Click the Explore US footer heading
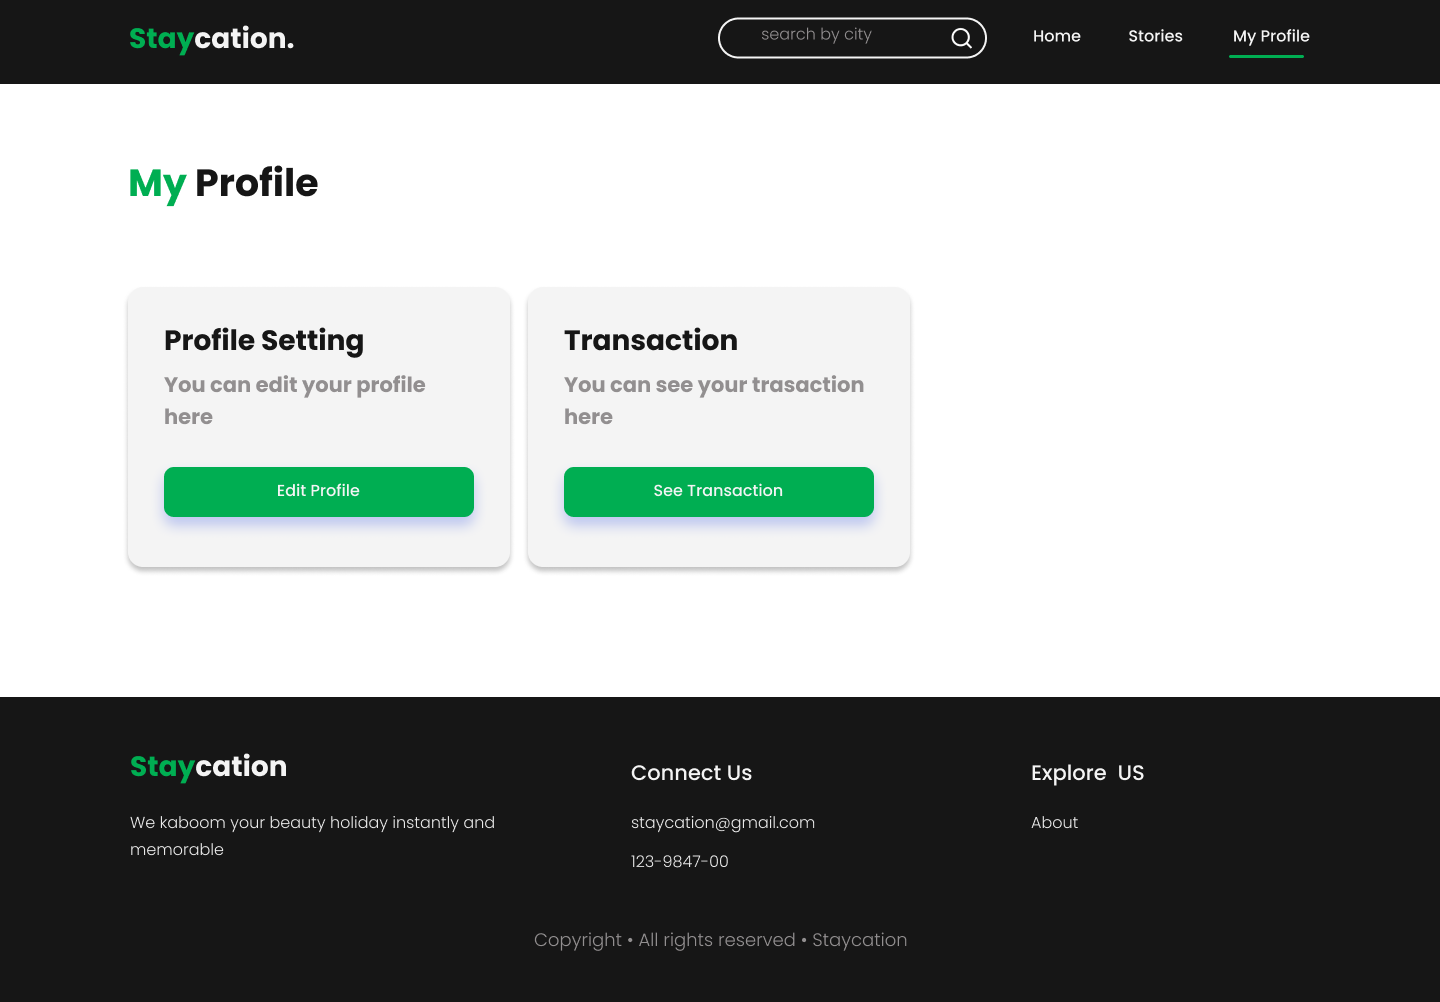Screen dimensions: 1440x1002 (1087, 773)
